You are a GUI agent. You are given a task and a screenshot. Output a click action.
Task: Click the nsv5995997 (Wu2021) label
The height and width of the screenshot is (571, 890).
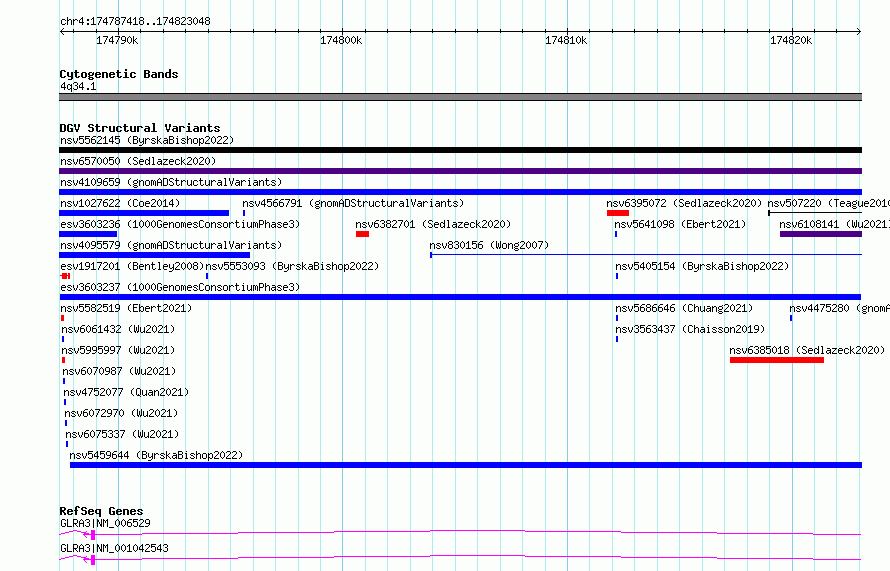pyautogui.click(x=118, y=350)
